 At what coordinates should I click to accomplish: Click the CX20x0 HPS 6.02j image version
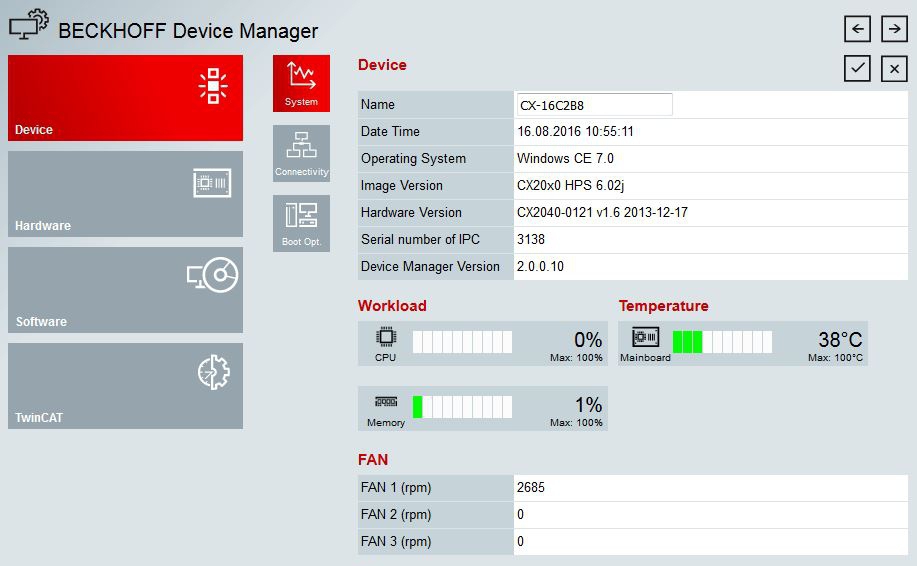pos(570,185)
